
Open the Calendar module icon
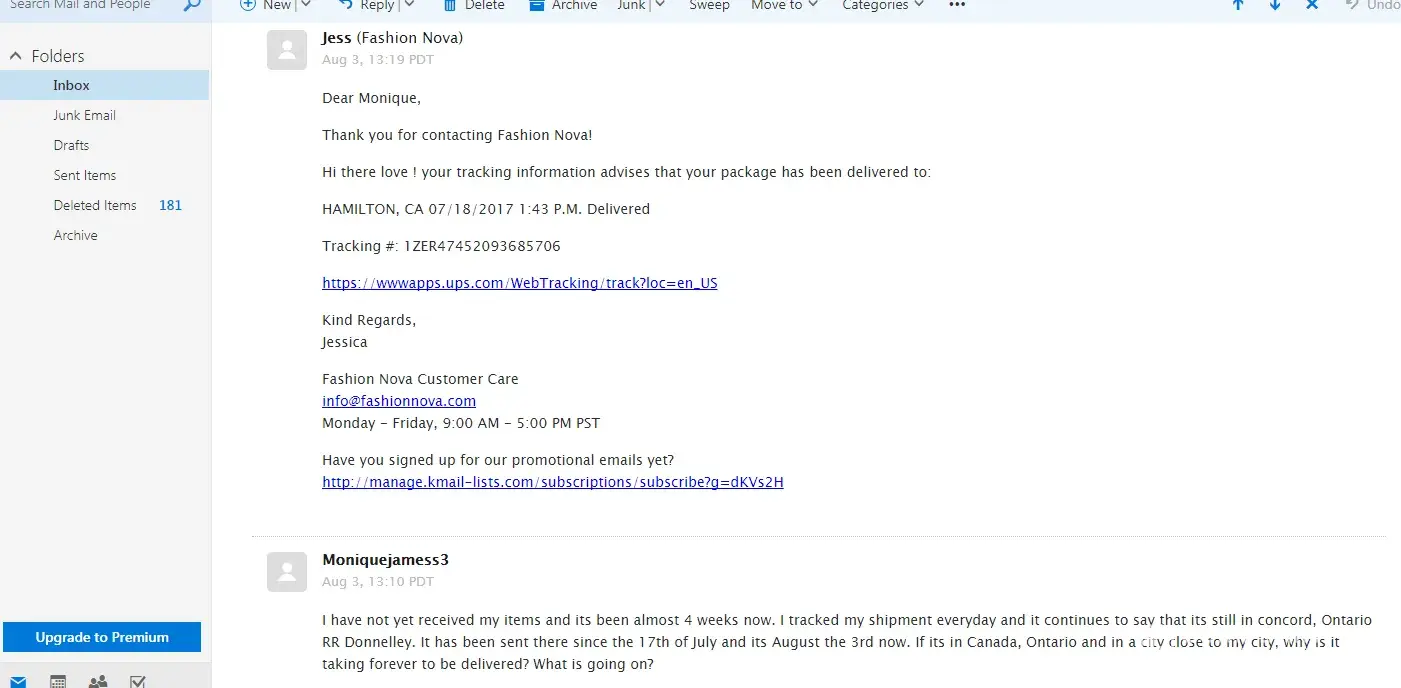58,681
